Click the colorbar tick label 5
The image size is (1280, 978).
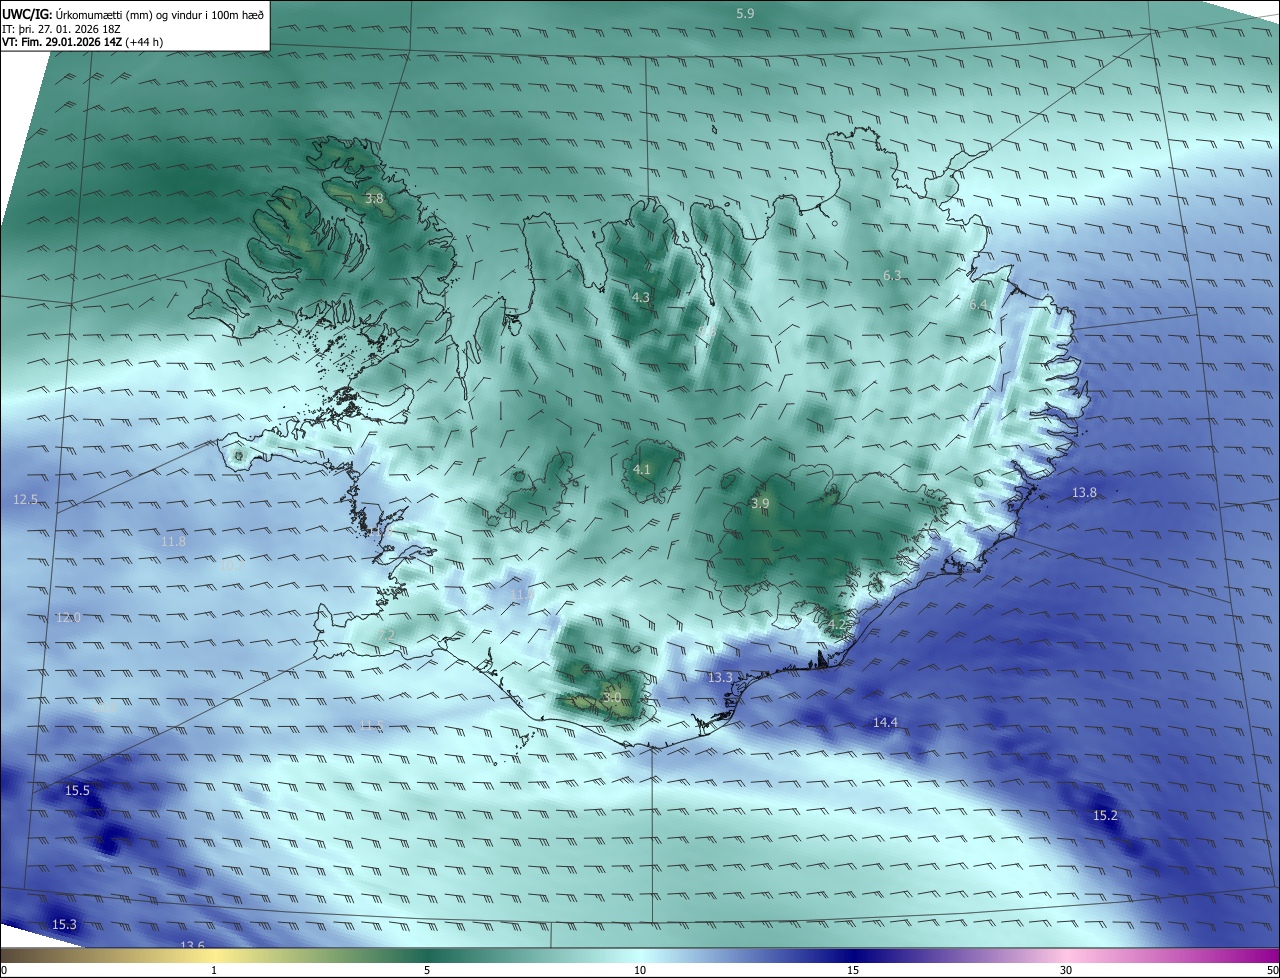coord(427,970)
